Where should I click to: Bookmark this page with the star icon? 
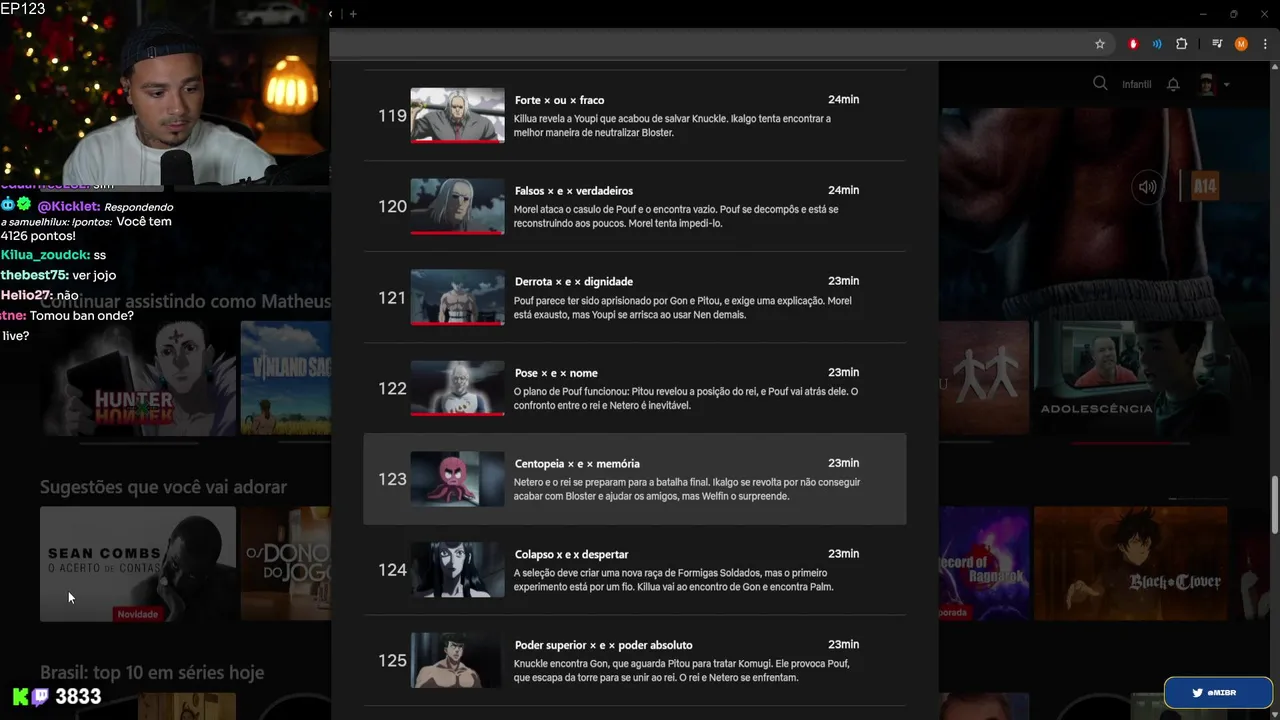click(x=1100, y=44)
